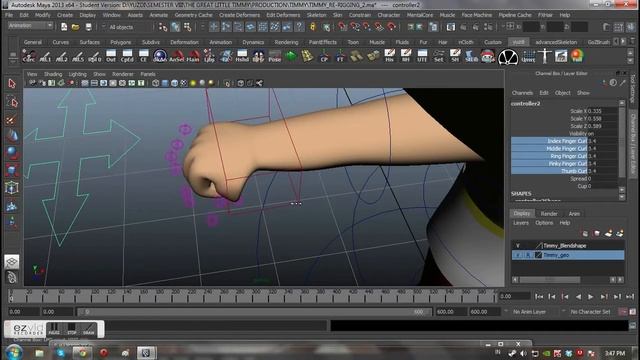The width and height of the screenshot is (640, 360).
Task: Play the animation forwards
Action: pyautogui.click(x=591, y=297)
